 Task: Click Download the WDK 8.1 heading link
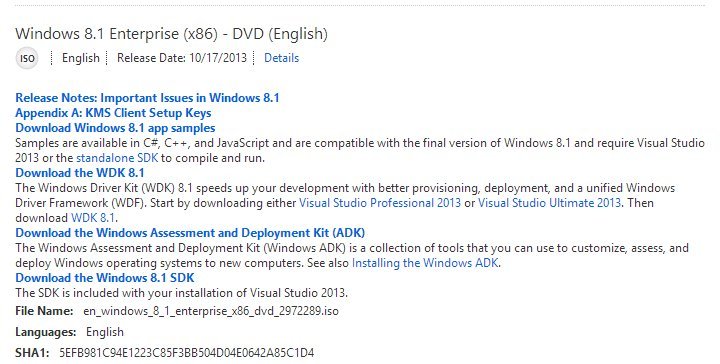point(79,173)
